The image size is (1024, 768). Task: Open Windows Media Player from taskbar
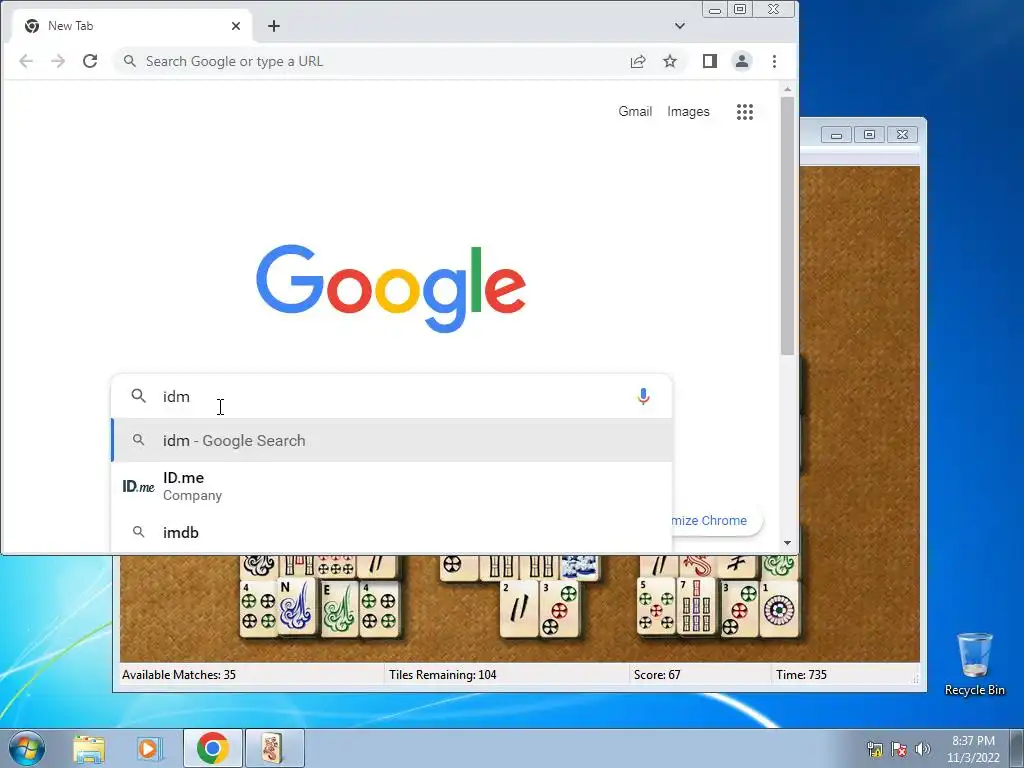click(x=149, y=748)
